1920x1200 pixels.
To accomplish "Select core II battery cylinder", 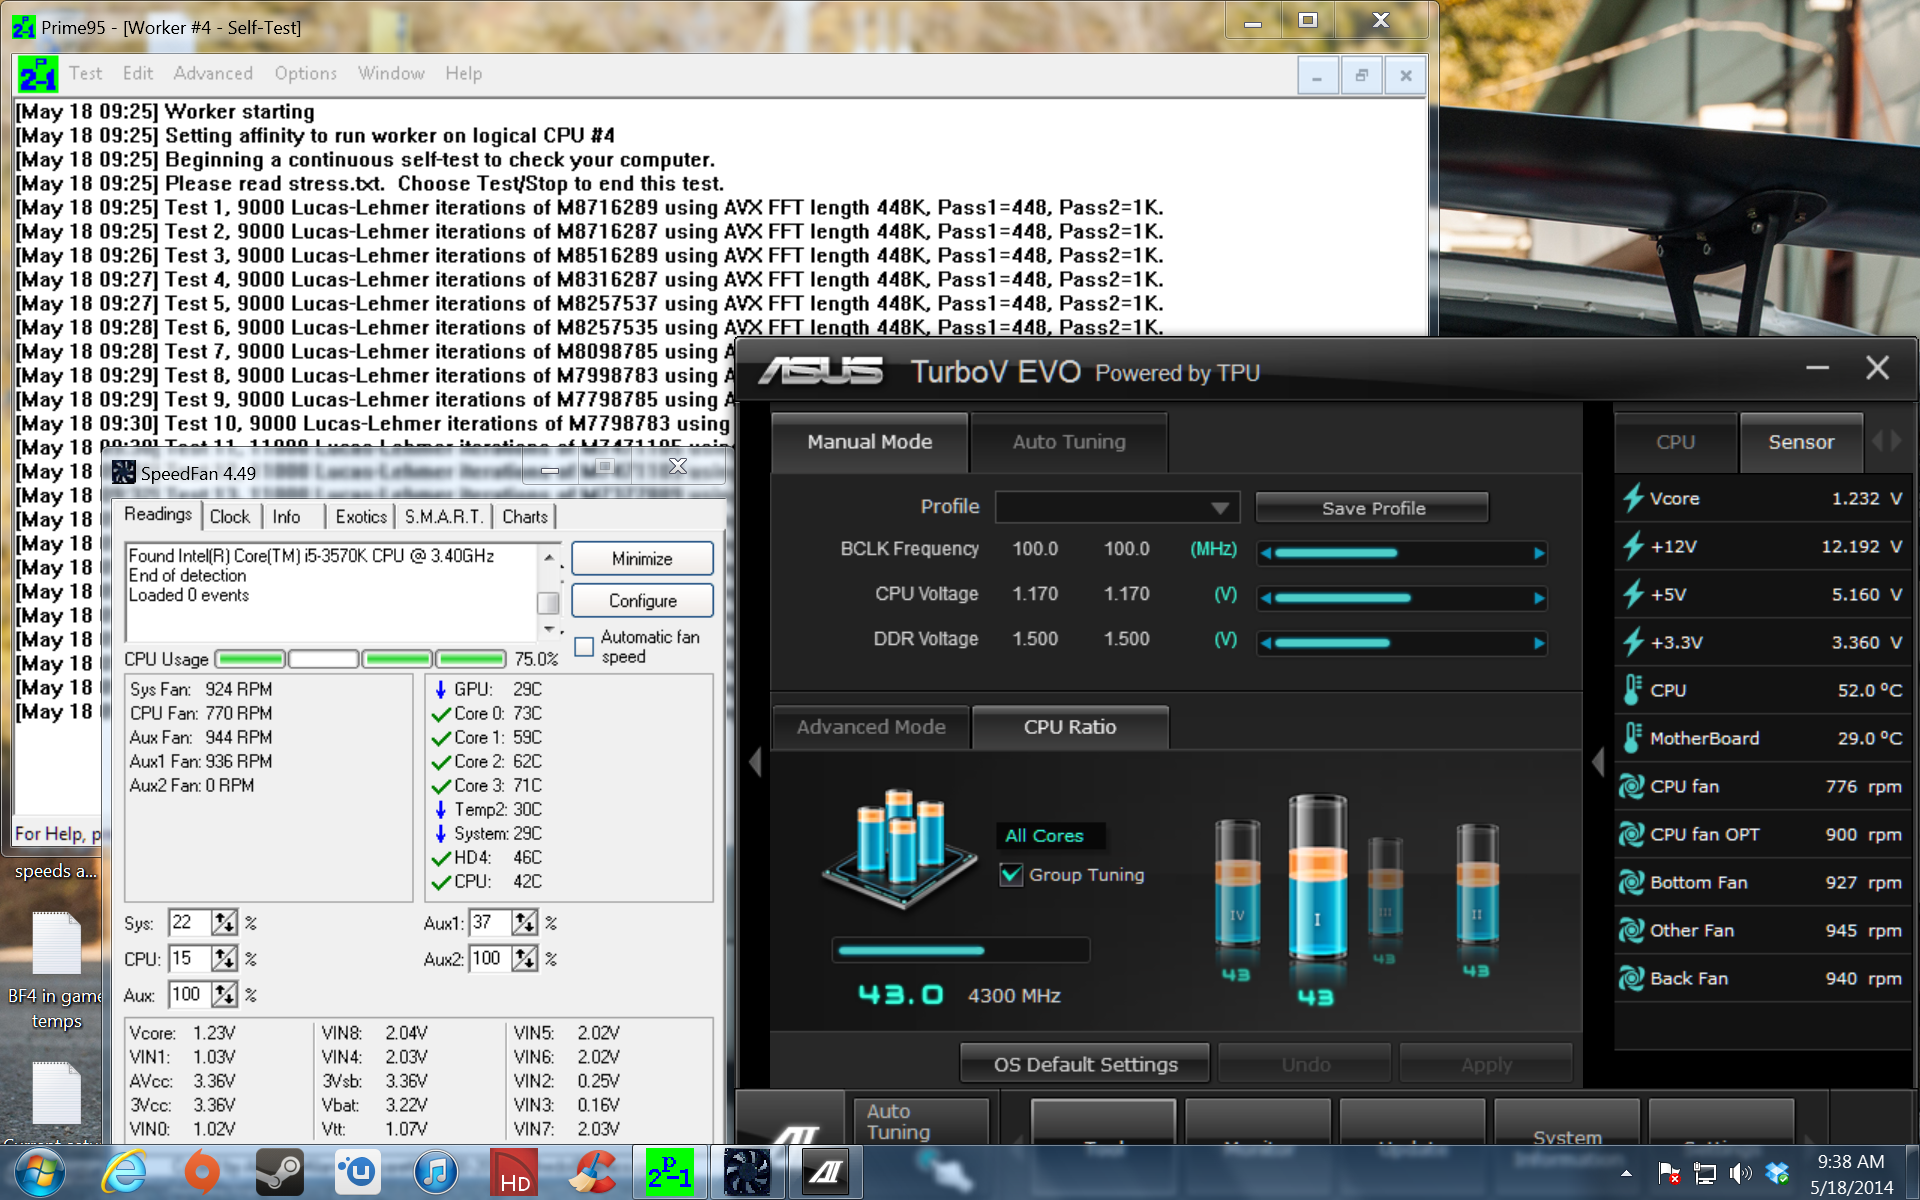I will point(1477,884).
